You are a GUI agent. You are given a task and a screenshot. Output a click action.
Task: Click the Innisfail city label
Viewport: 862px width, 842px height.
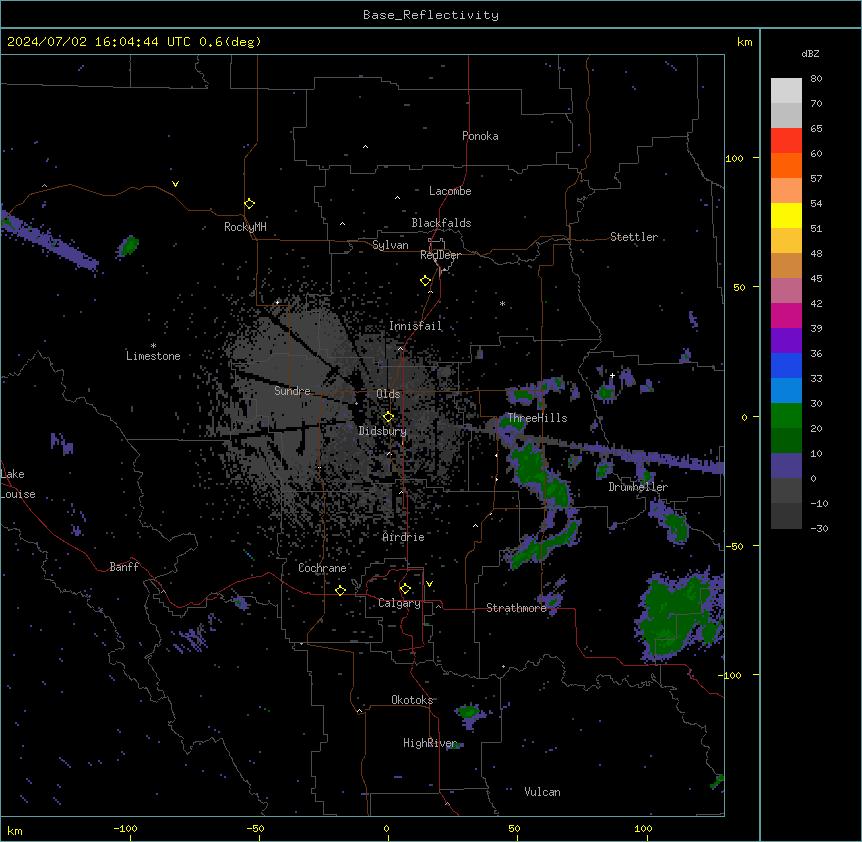pos(415,326)
